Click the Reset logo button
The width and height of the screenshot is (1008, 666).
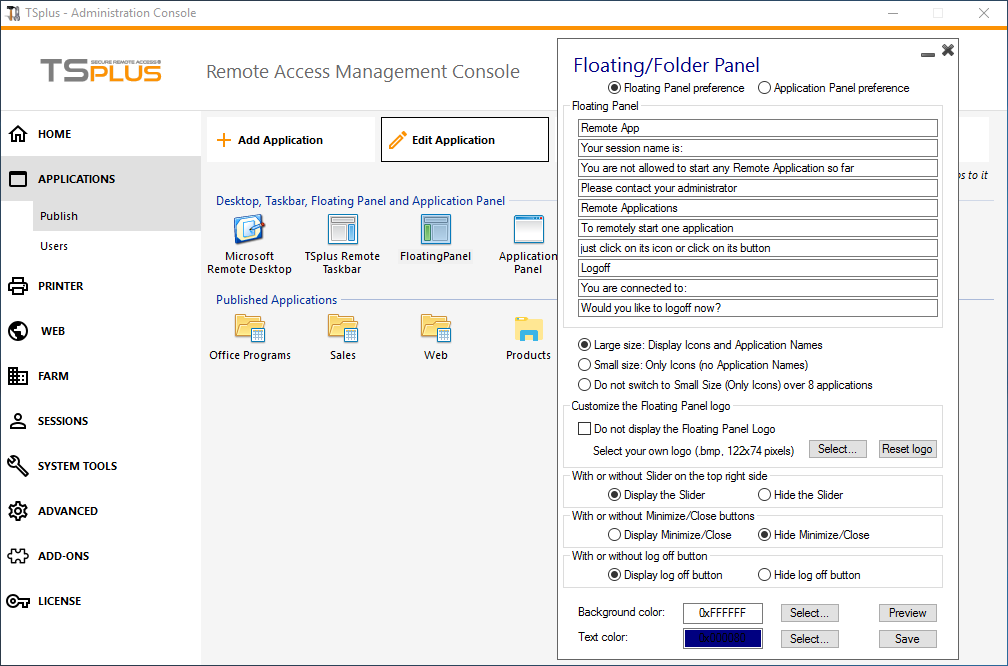907,449
